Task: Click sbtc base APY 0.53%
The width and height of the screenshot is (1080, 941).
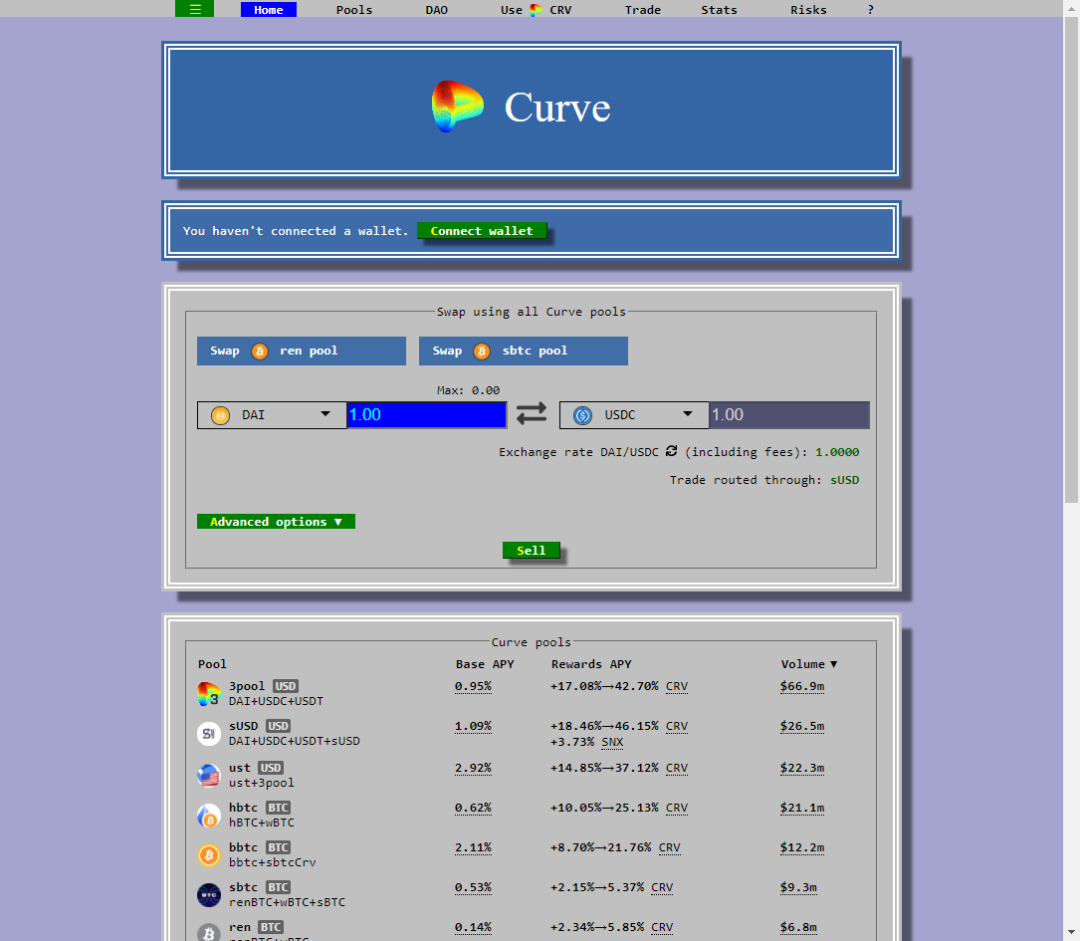Action: (x=473, y=887)
